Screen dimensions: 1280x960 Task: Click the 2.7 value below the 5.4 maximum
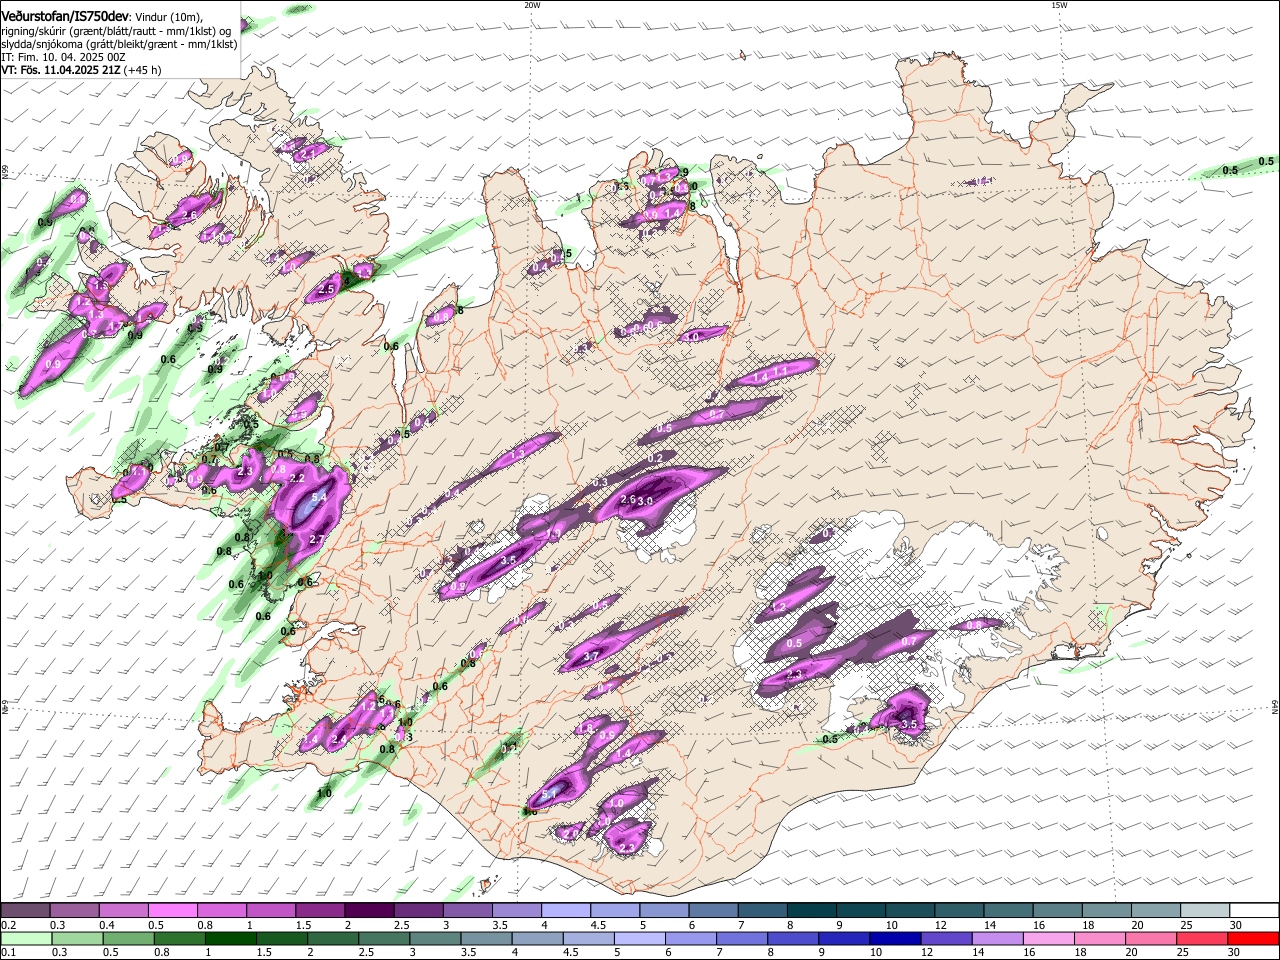316,539
